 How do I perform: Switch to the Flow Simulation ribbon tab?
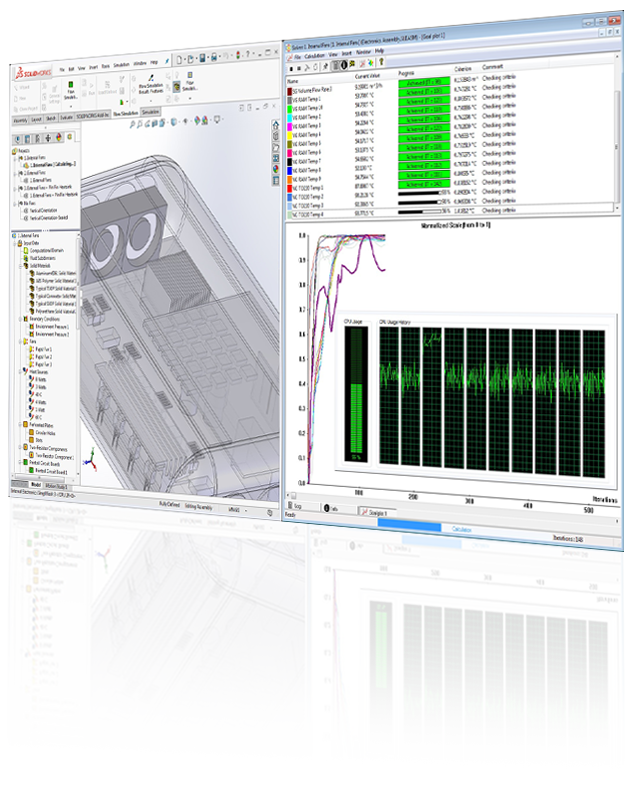pyautogui.click(x=124, y=114)
